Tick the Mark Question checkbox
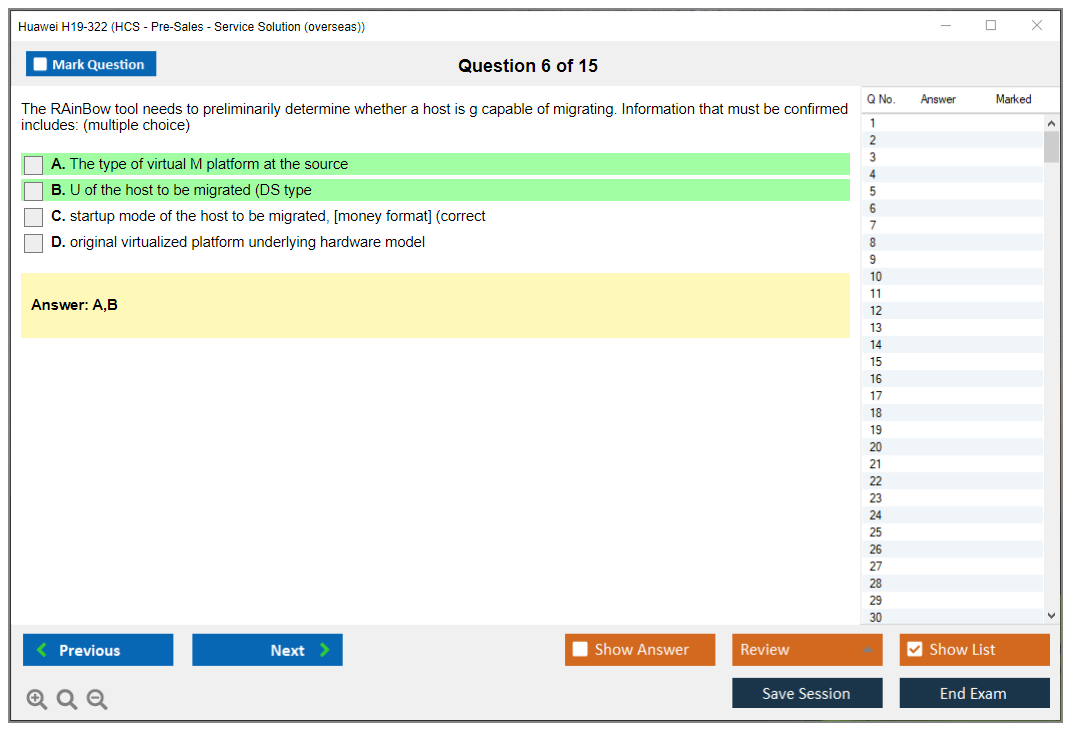The height and width of the screenshot is (735, 1075). coord(41,64)
